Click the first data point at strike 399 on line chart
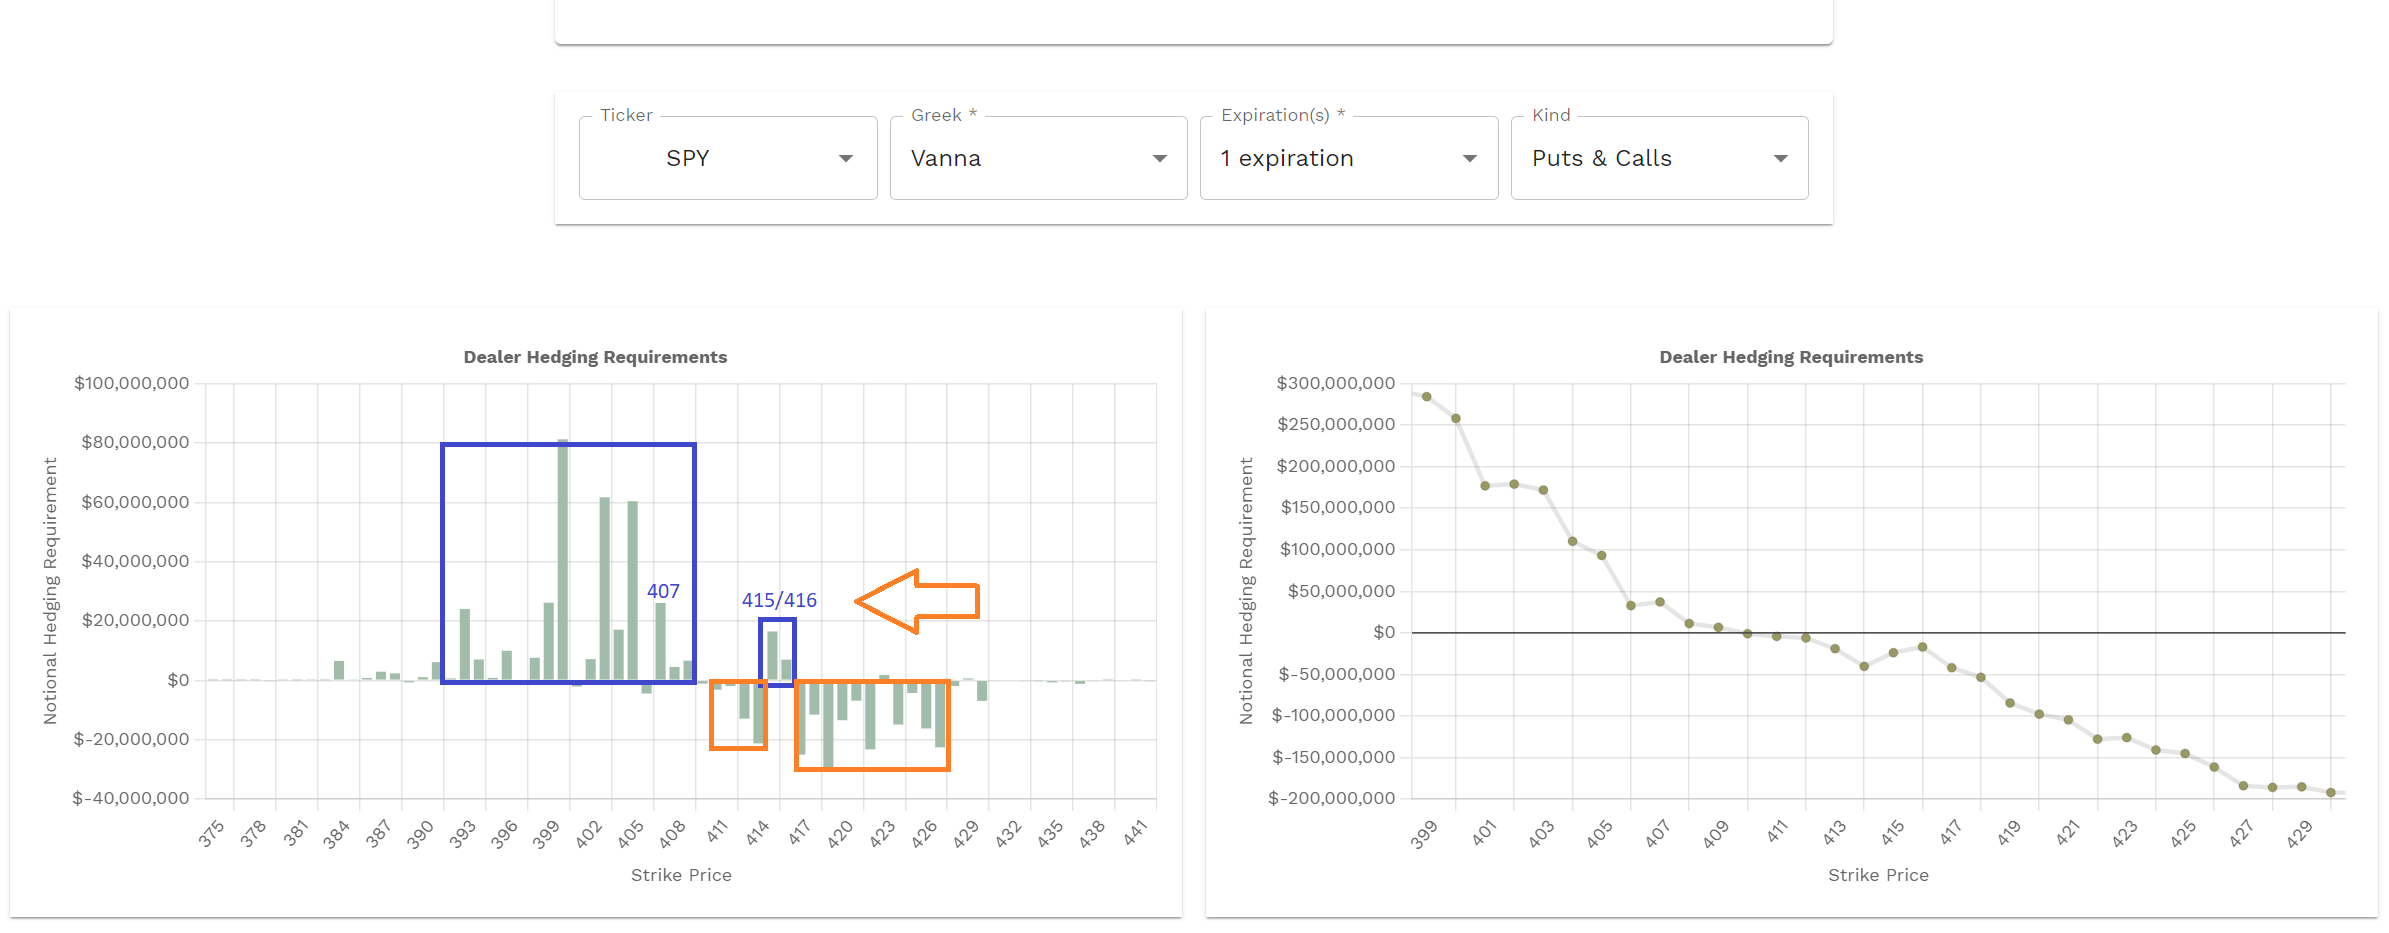Image resolution: width=2389 pixels, height=933 pixels. point(1427,397)
